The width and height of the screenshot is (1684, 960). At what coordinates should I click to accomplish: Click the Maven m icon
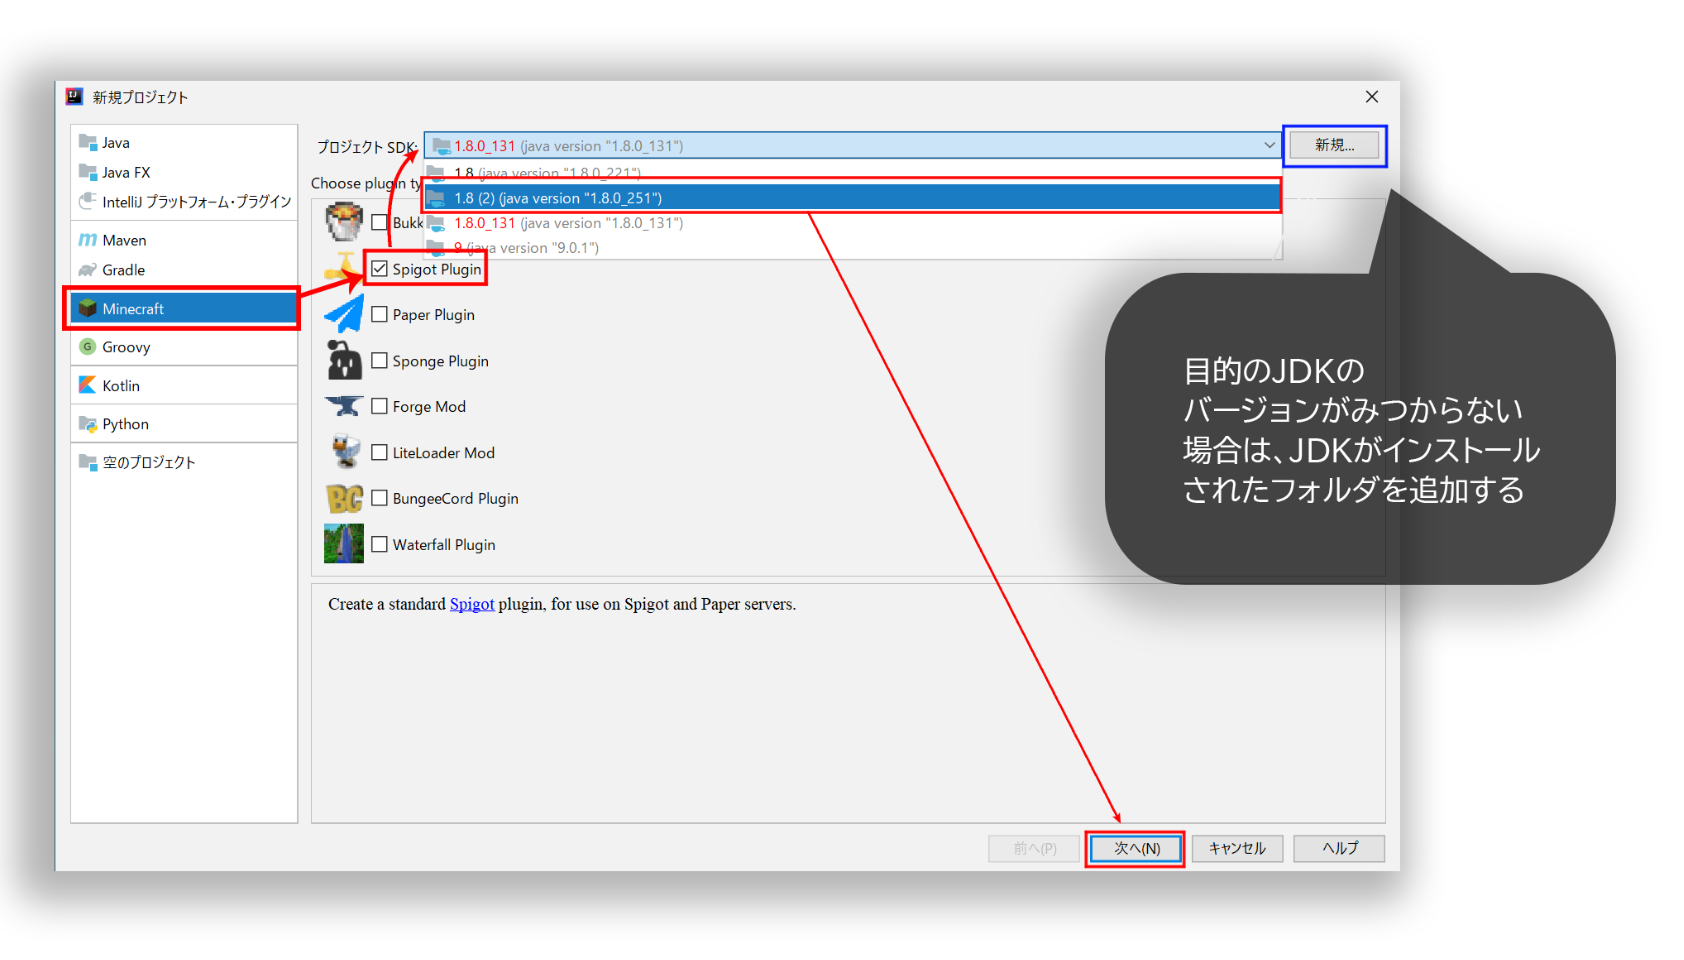88,240
